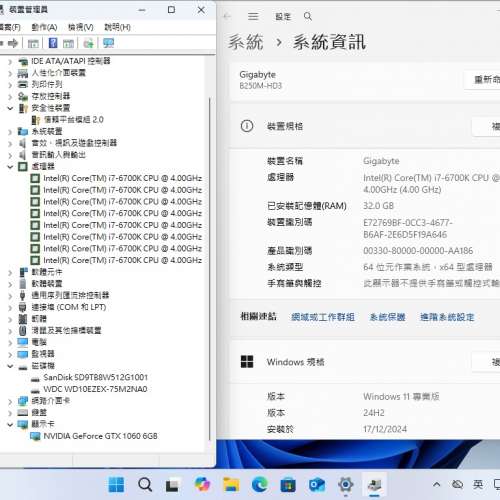Open Microsoft Store from the taskbar
Viewport: 500px width, 500px height.
click(x=288, y=485)
